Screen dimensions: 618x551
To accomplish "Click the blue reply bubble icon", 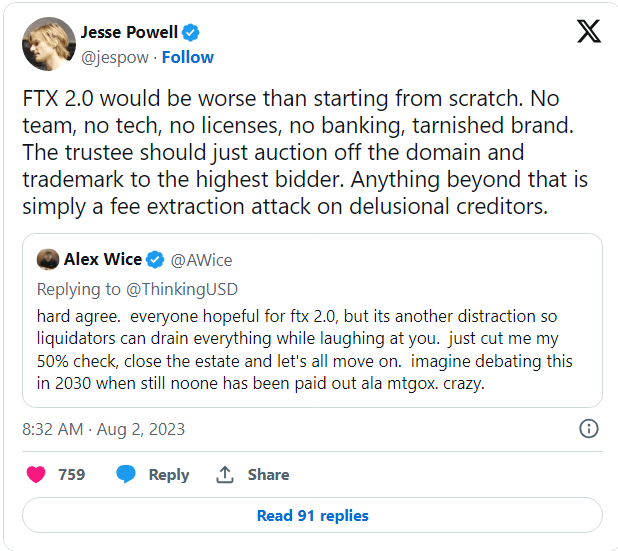I will 126,474.
